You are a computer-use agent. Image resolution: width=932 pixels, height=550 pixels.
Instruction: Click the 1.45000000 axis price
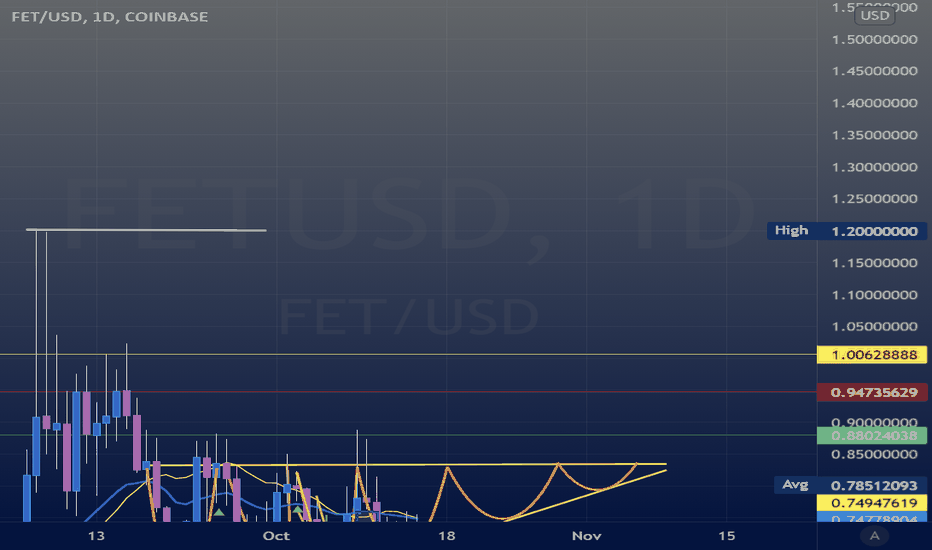point(874,71)
